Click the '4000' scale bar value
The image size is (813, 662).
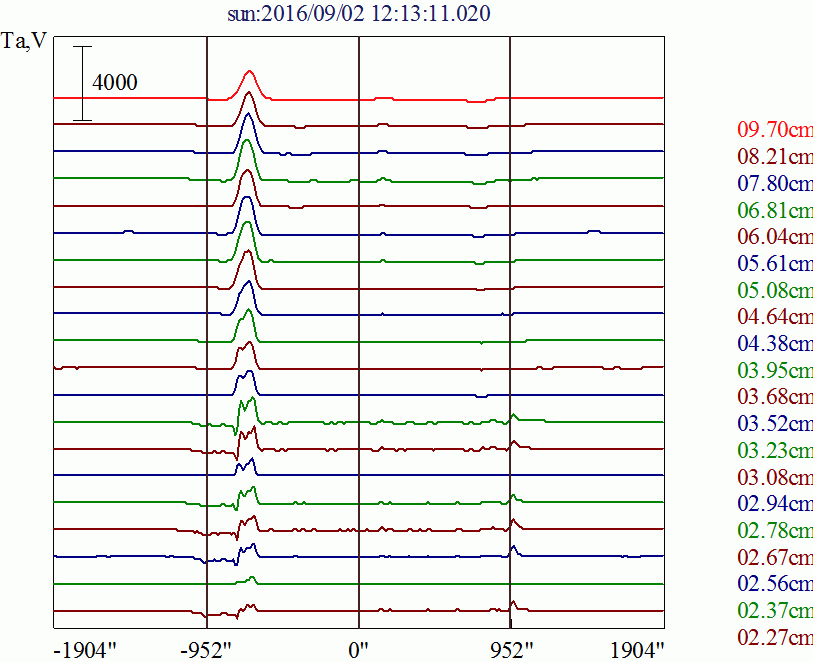point(115,82)
